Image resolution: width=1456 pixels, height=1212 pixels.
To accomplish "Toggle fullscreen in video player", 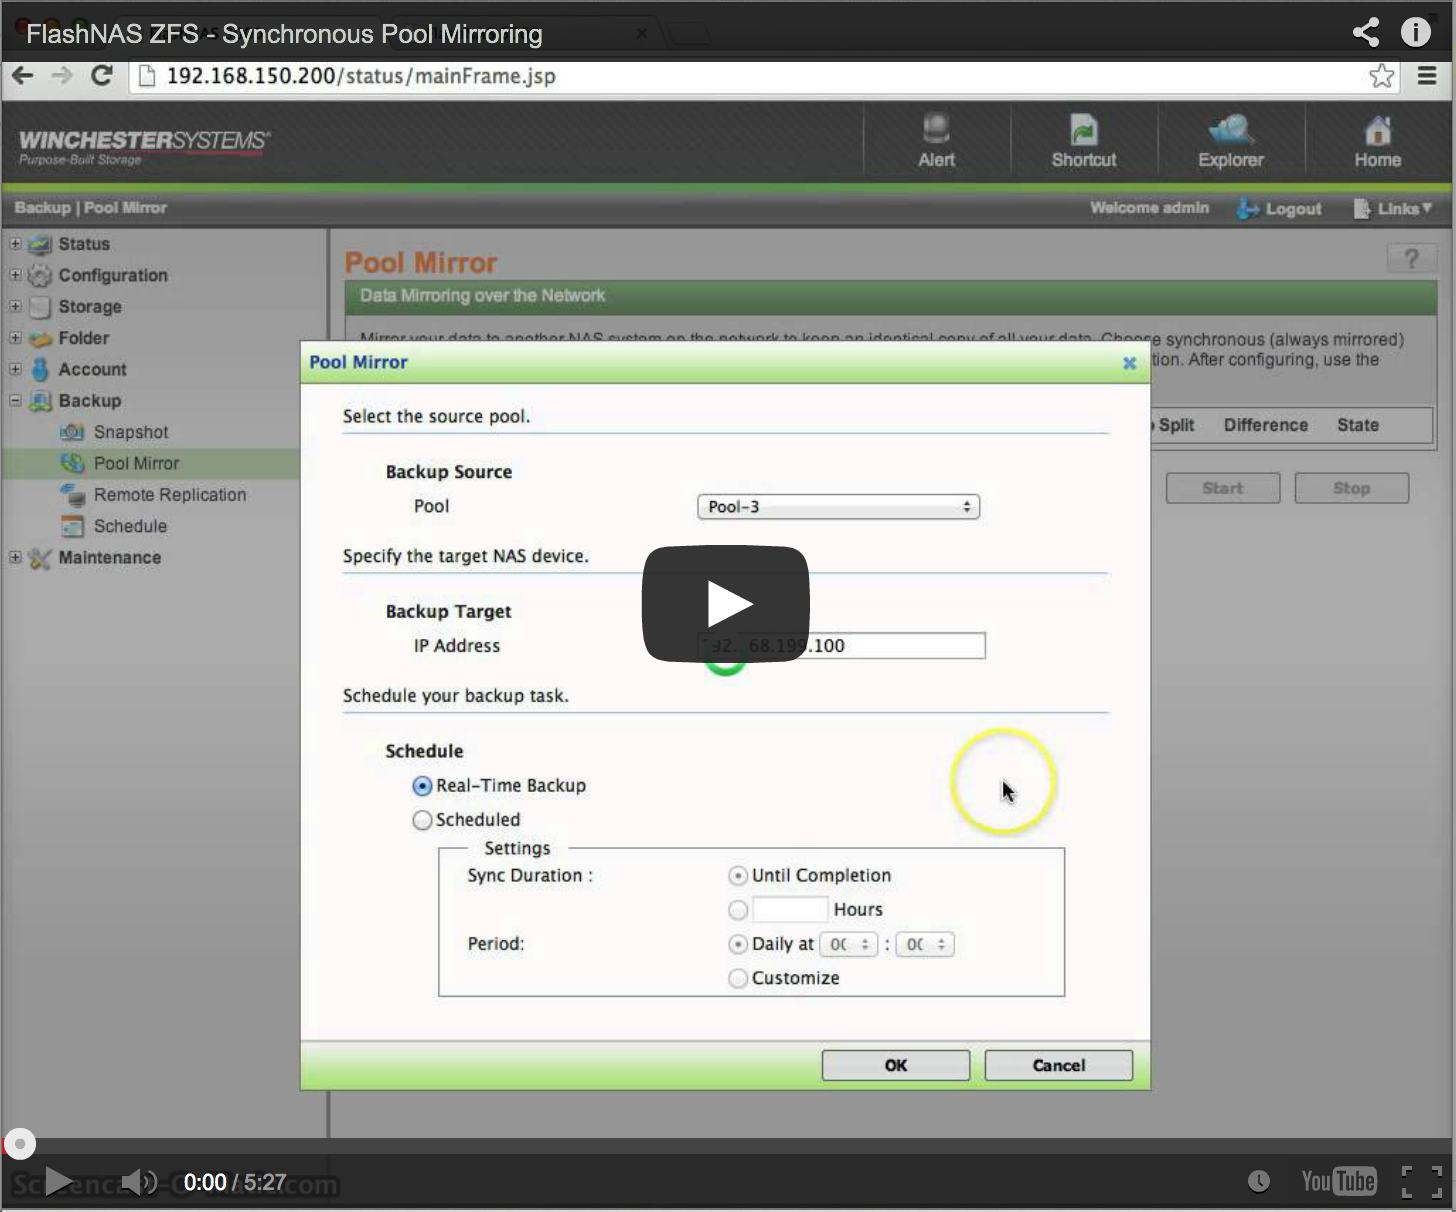I will coord(1421,1181).
